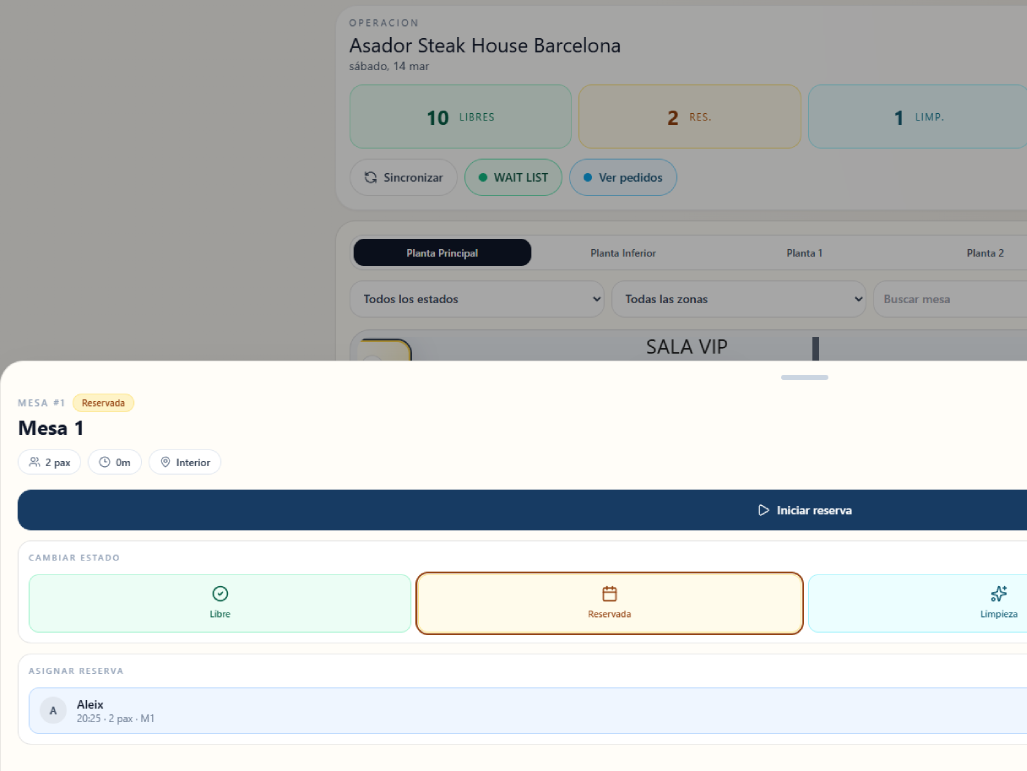Toggle the Ver pedidos pill
The image size is (1027, 771).
click(623, 178)
